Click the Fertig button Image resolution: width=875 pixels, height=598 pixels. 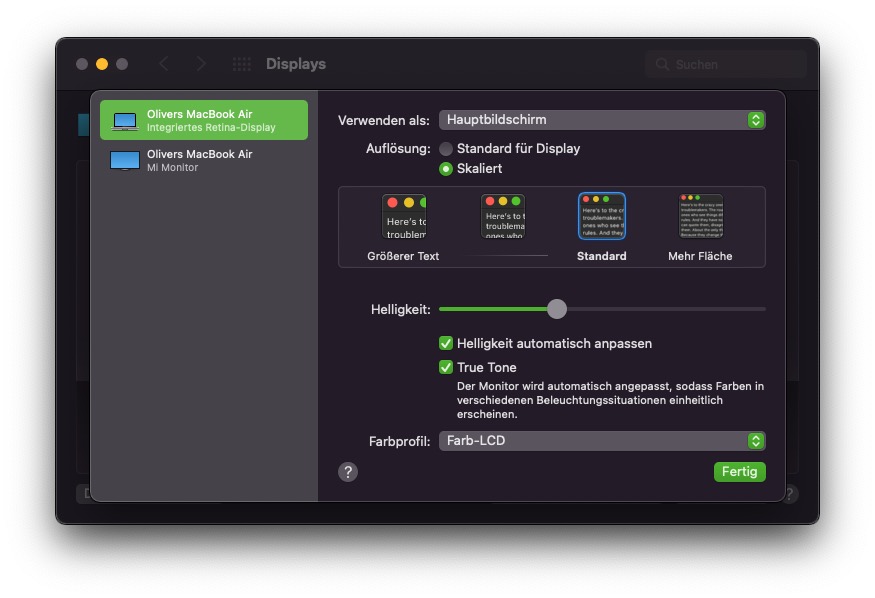click(739, 472)
